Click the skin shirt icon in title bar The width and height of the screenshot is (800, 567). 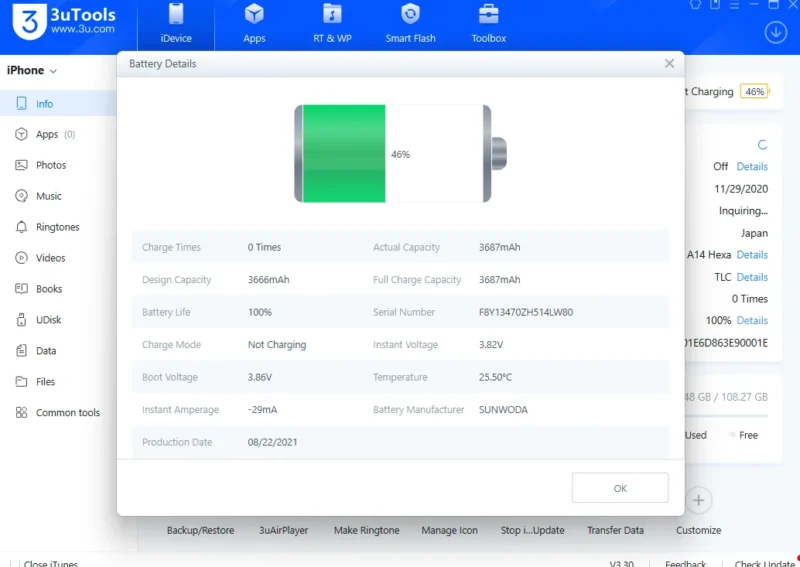(x=695, y=4)
